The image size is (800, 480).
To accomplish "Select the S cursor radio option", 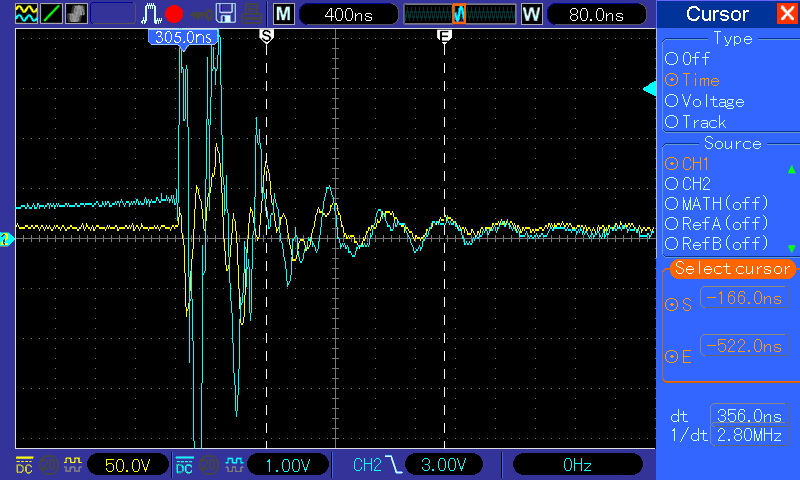I will [x=671, y=304].
